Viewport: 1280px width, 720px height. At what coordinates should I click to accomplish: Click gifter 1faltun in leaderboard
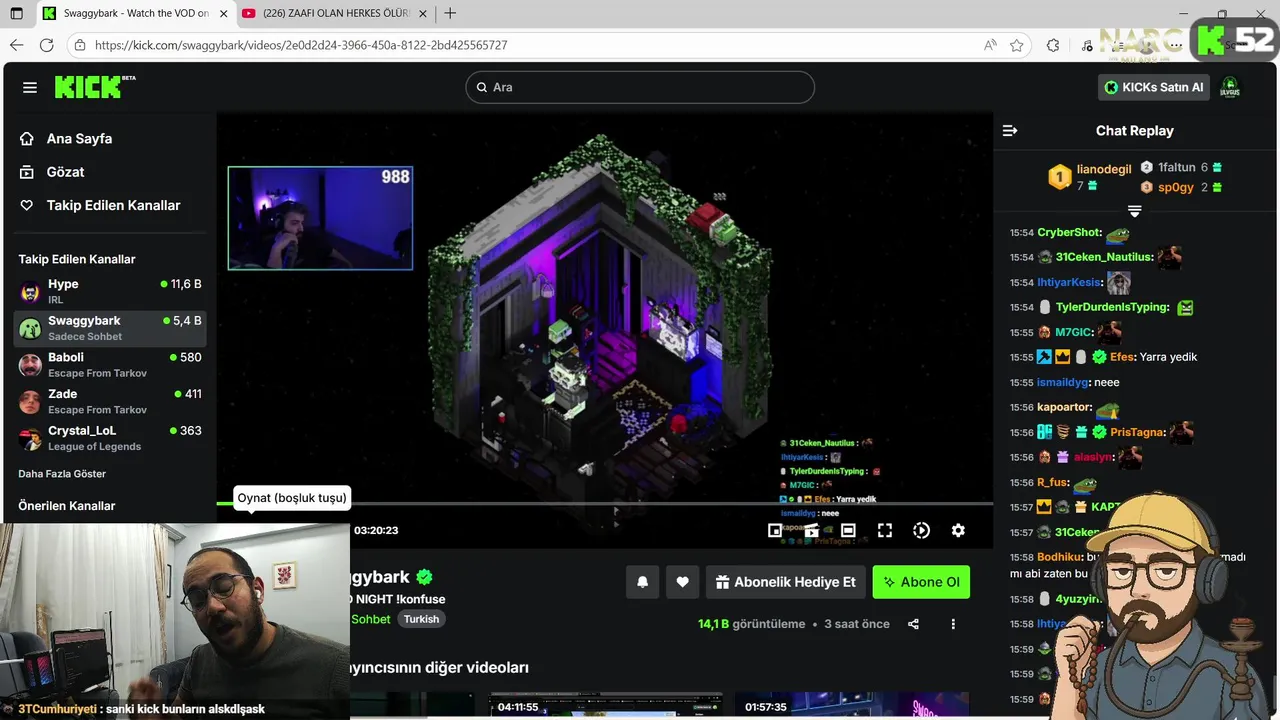click(x=1176, y=167)
